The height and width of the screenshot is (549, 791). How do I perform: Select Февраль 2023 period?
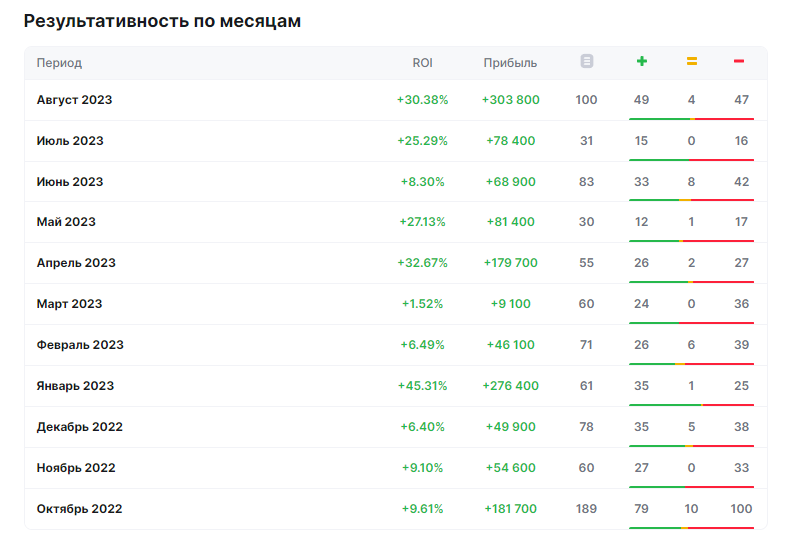[80, 345]
